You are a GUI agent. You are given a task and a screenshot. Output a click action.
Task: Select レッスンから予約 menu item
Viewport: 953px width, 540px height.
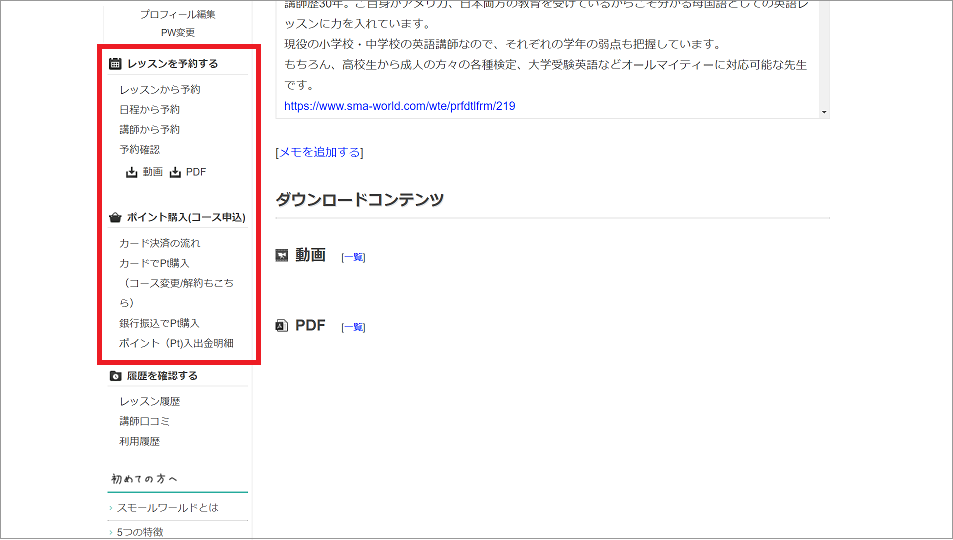tap(160, 89)
